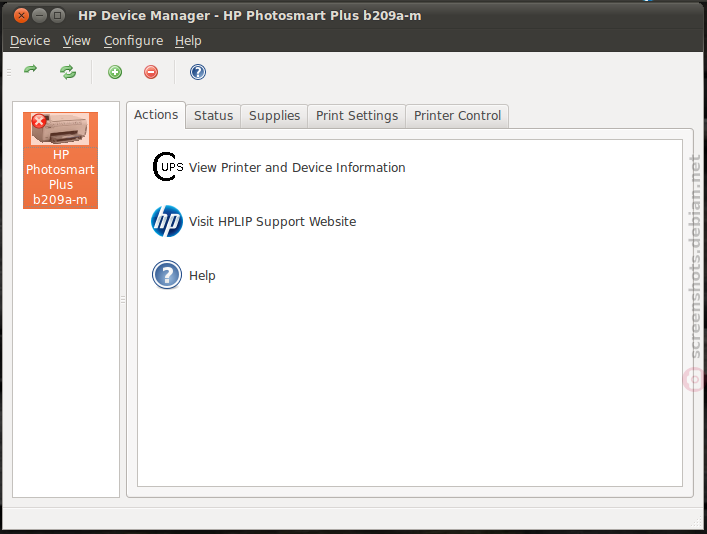The width and height of the screenshot is (707, 534).
Task: Open the blue question mark toolbar help
Action: click(197, 72)
